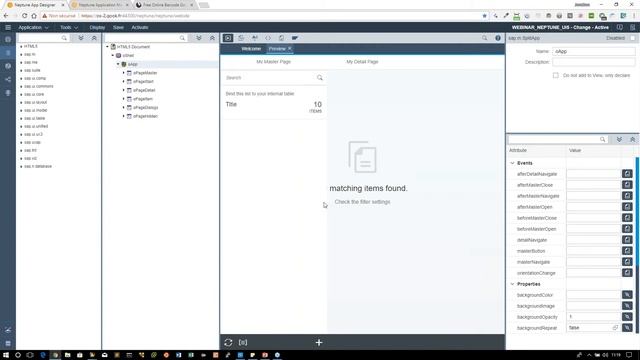Click the bracketed icon next to refresh in the footer
Screen dimensions: 640x360
pyautogui.click(x=243, y=342)
